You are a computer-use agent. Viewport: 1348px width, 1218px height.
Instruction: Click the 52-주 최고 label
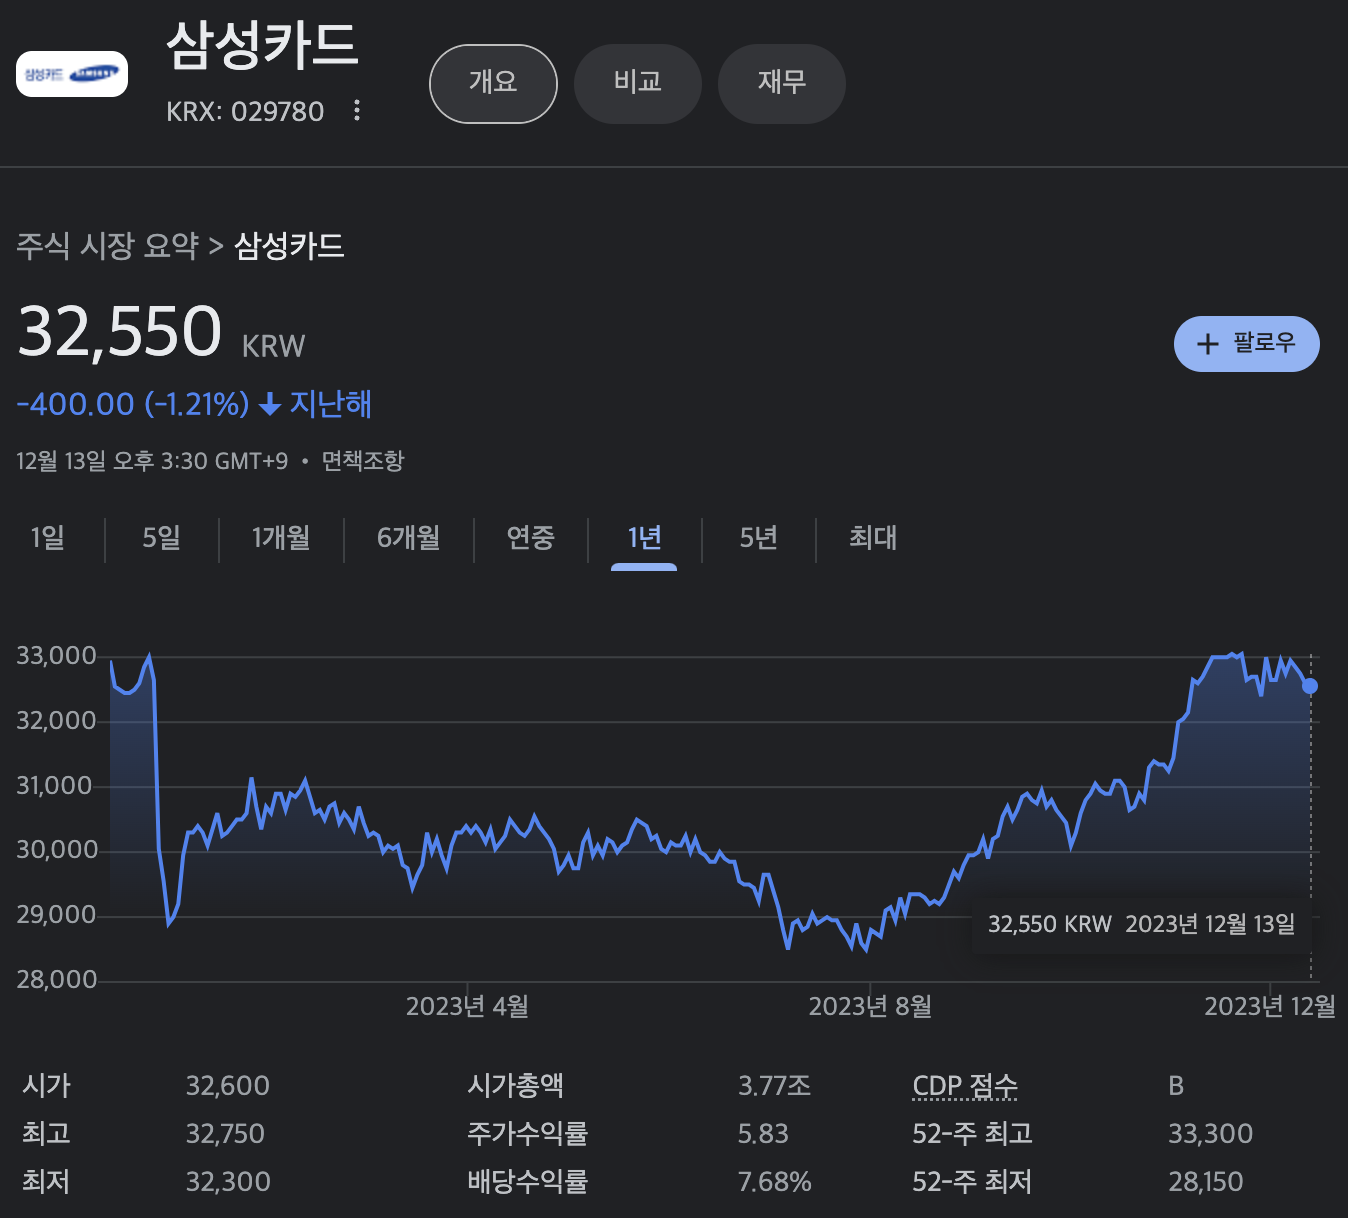972,1134
